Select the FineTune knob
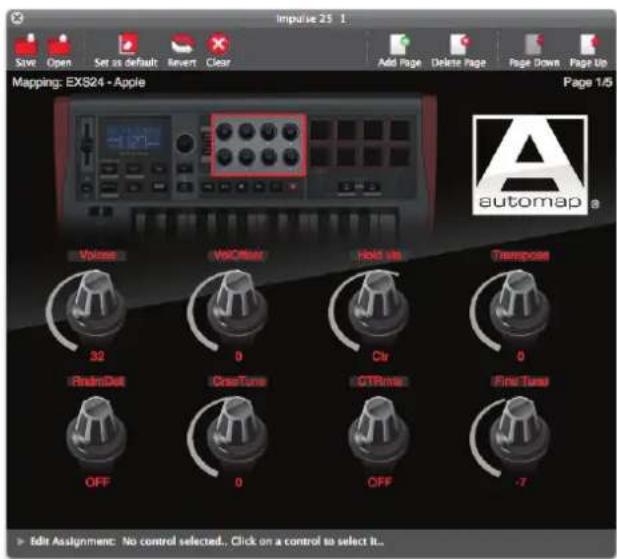The height and width of the screenshot is (559, 617). point(519,431)
